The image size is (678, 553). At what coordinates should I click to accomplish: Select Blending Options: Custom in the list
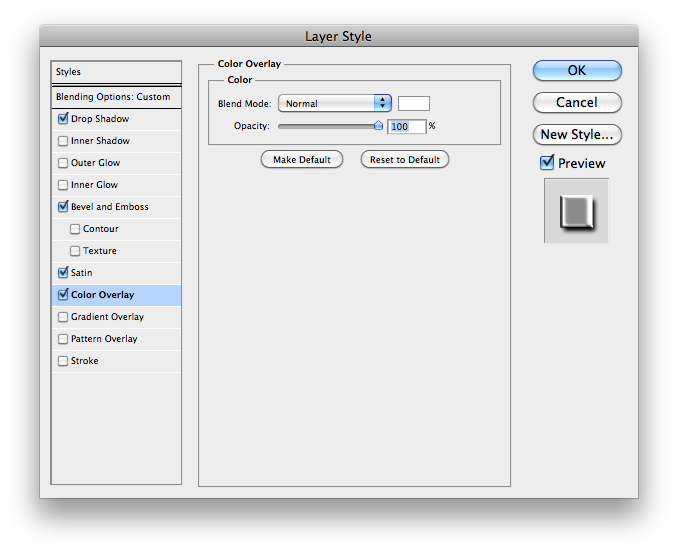[113, 97]
